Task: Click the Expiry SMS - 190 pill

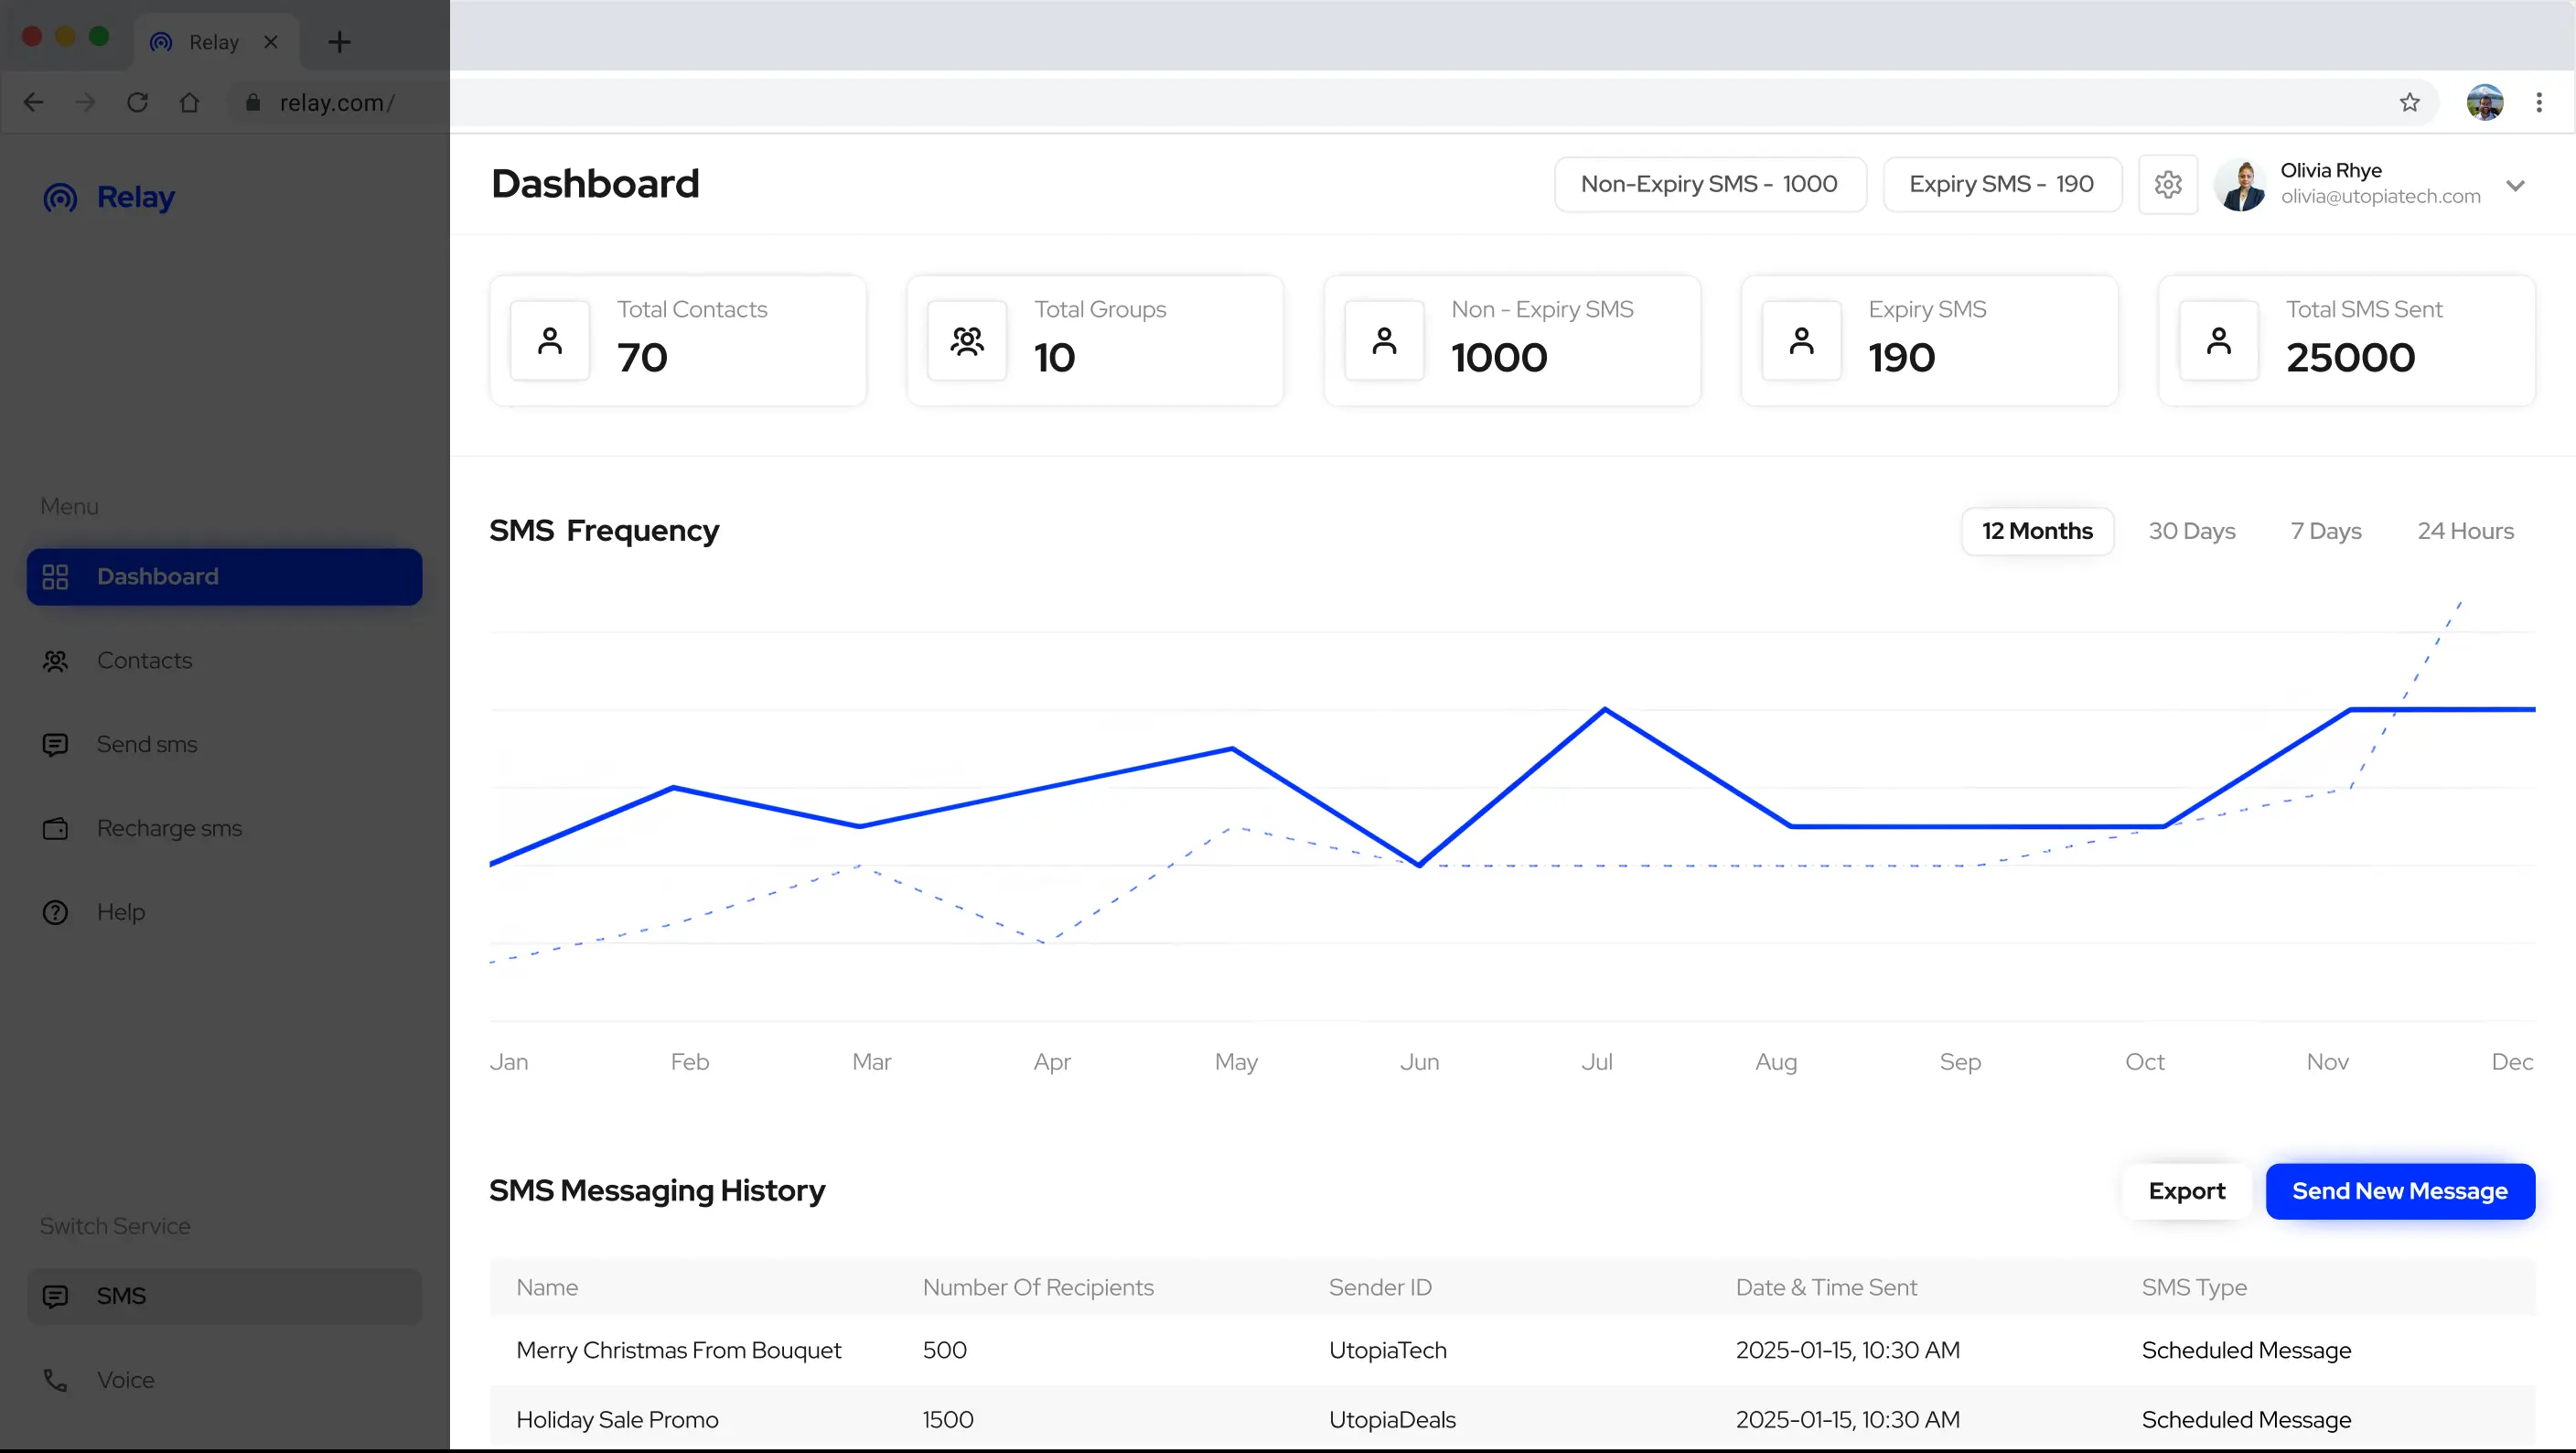Action: pyautogui.click(x=2001, y=184)
